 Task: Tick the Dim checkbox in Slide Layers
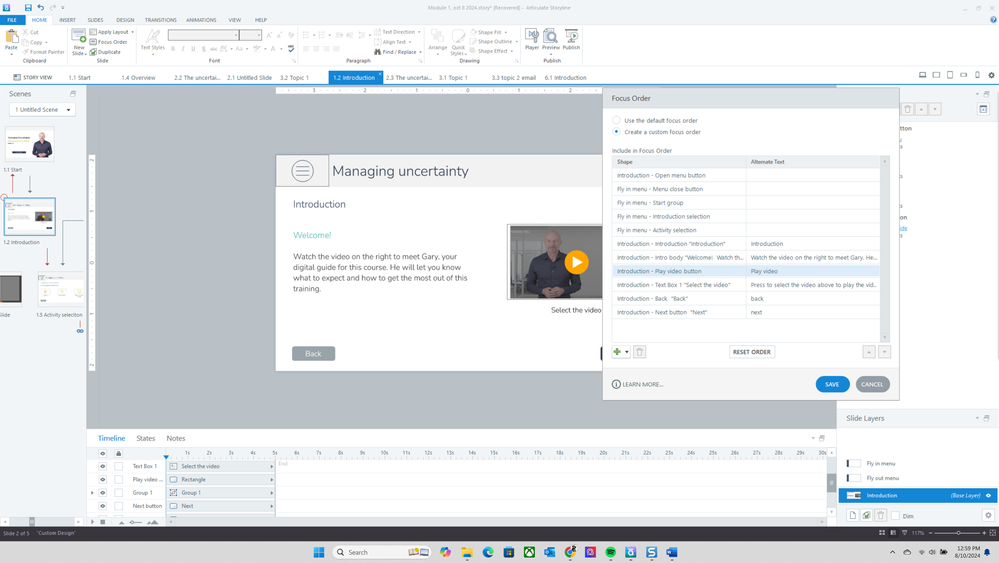895,516
